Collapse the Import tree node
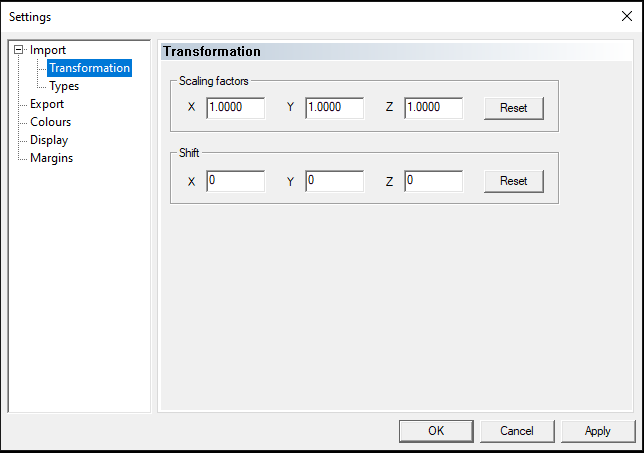The width and height of the screenshot is (644, 453). pos(18,50)
